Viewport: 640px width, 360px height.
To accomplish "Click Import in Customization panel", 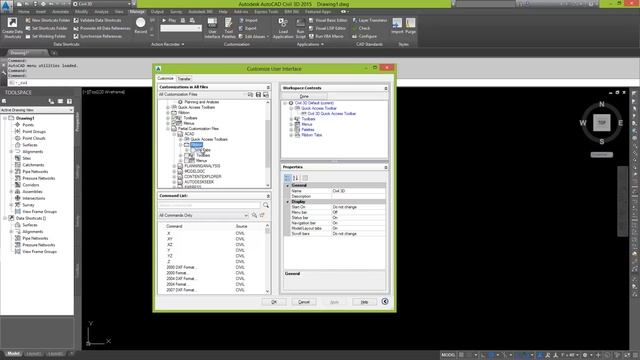I will point(249,20).
